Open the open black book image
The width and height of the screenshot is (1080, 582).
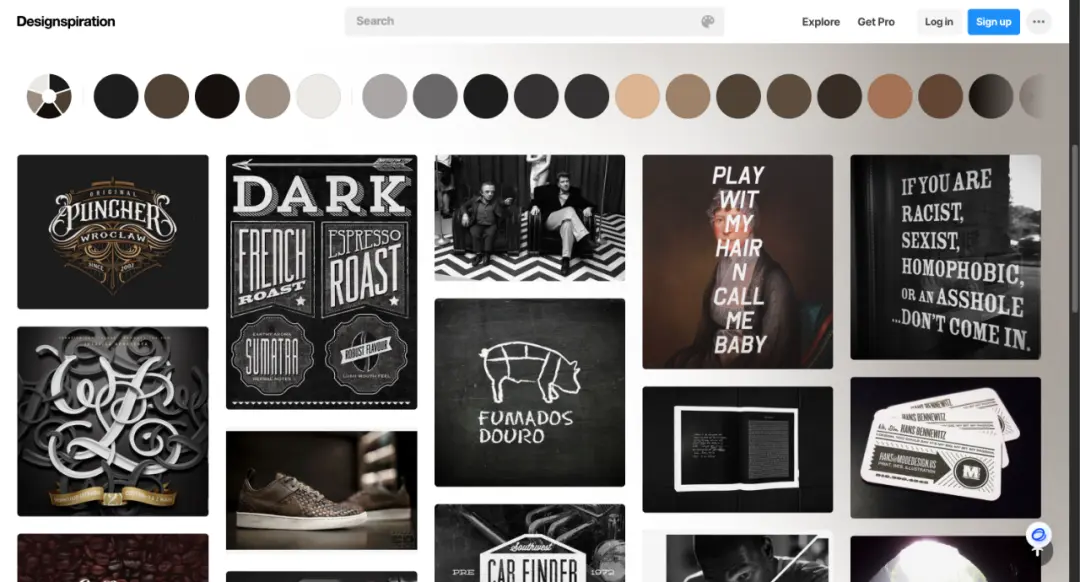pos(738,450)
